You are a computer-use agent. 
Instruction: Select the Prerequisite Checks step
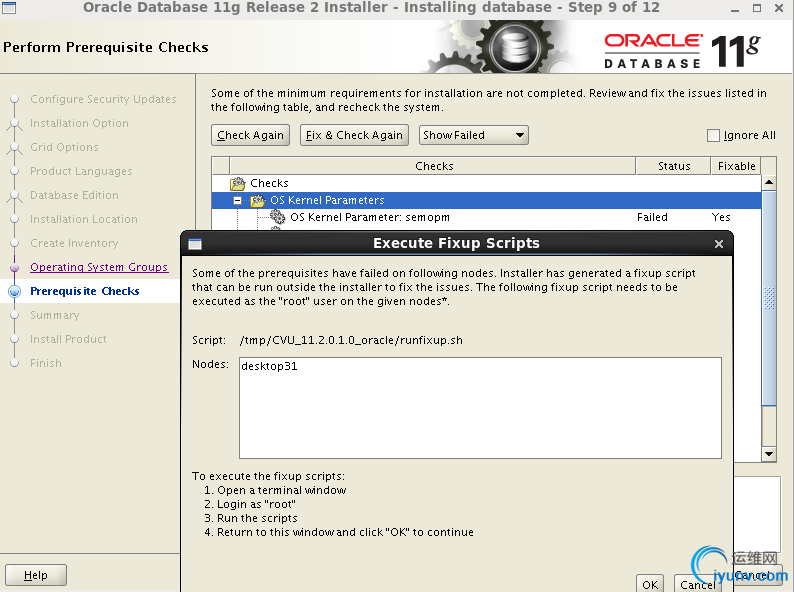85,291
